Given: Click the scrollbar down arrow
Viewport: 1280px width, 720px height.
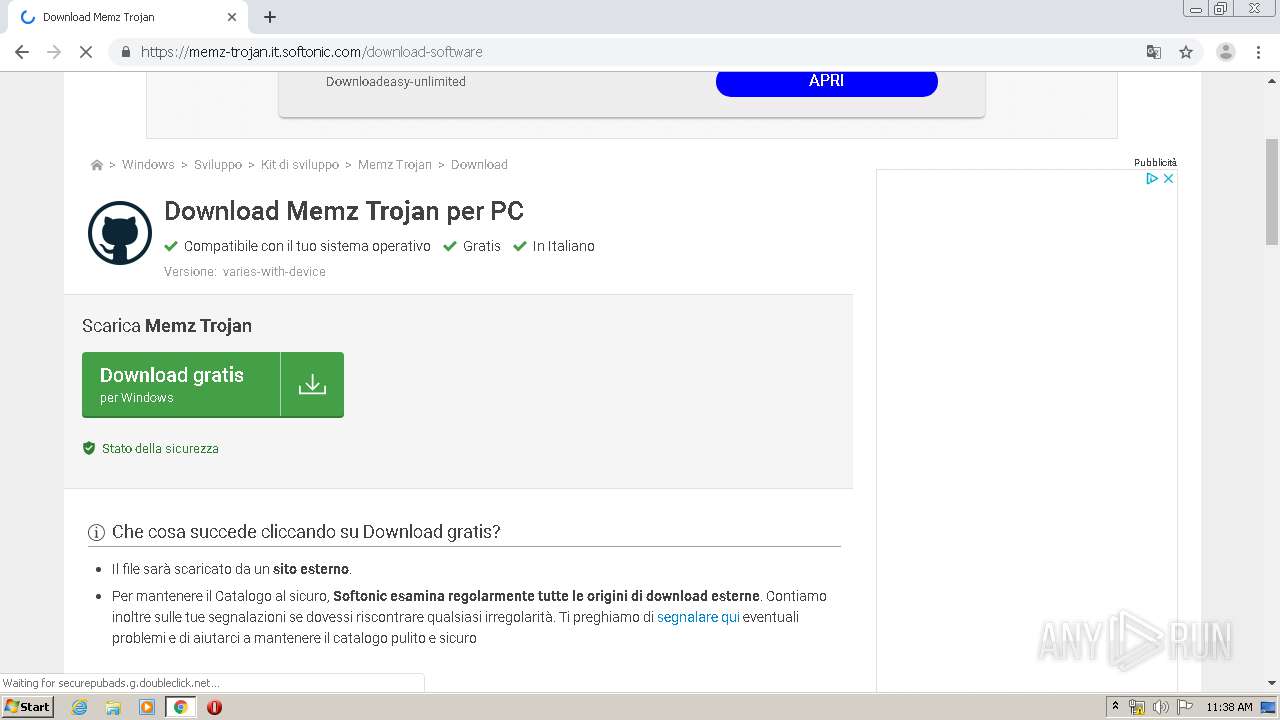Looking at the screenshot, I should pyautogui.click(x=1272, y=683).
